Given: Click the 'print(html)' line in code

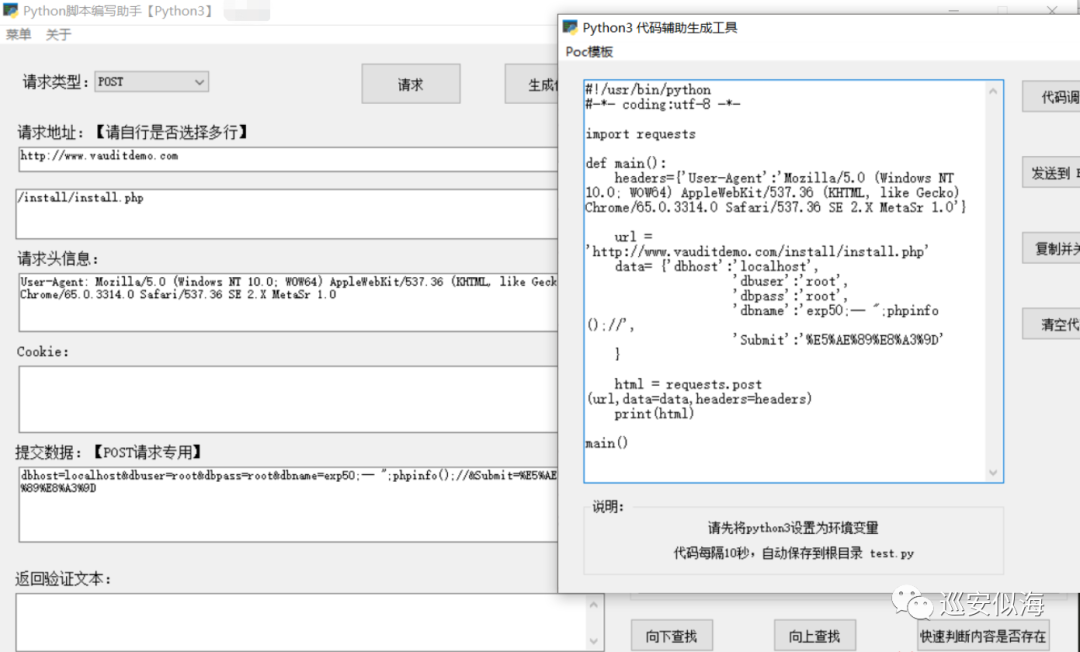Looking at the screenshot, I should pos(654,414).
